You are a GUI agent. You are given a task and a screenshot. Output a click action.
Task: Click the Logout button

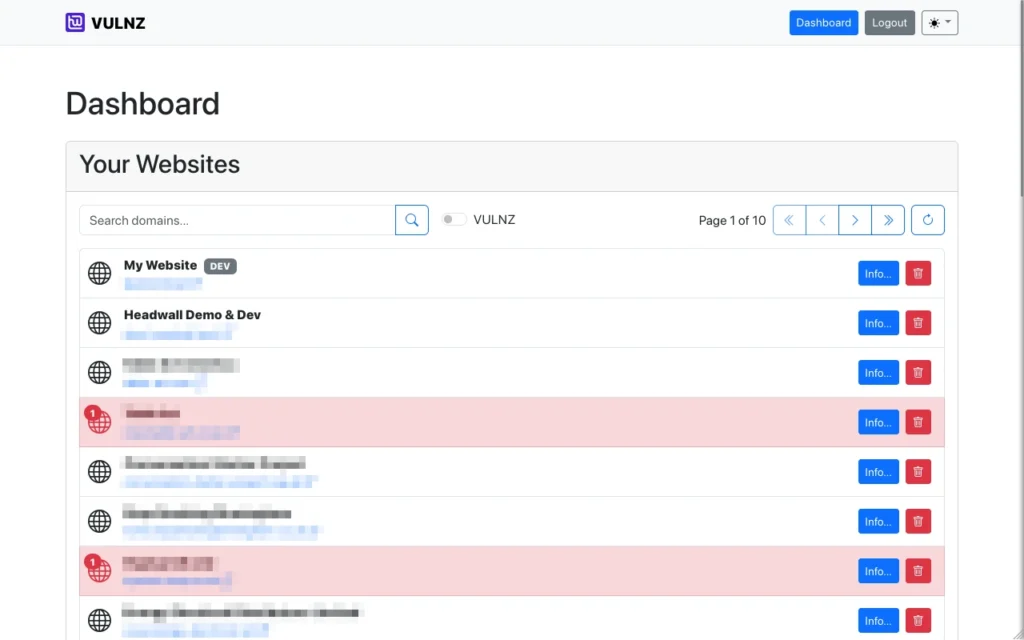(889, 22)
